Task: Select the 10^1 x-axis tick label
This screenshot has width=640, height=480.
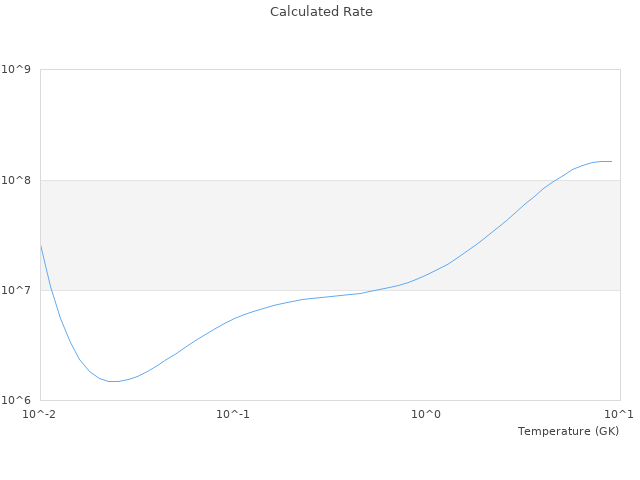Action: pyautogui.click(x=619, y=414)
